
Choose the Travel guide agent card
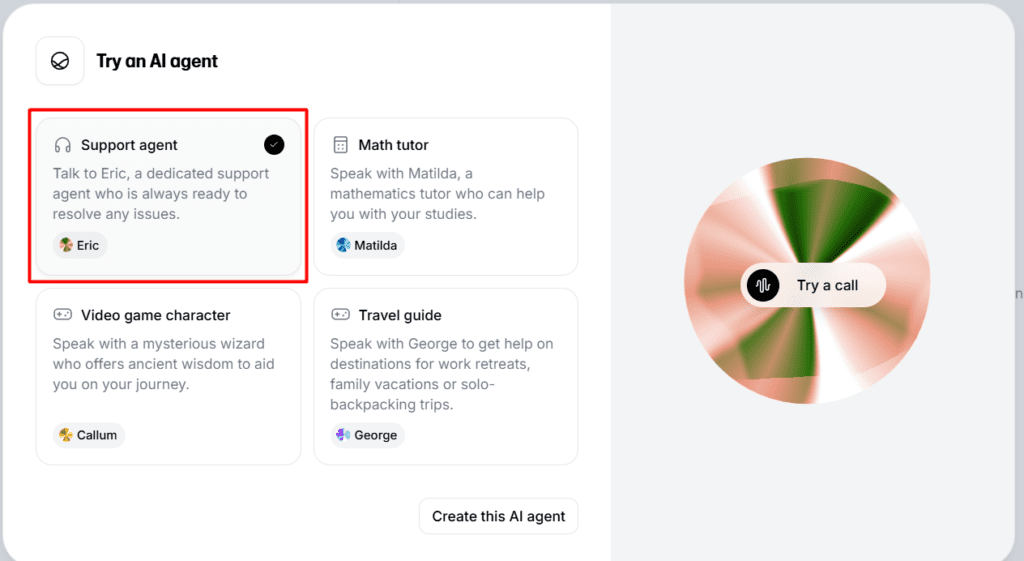[x=446, y=376]
